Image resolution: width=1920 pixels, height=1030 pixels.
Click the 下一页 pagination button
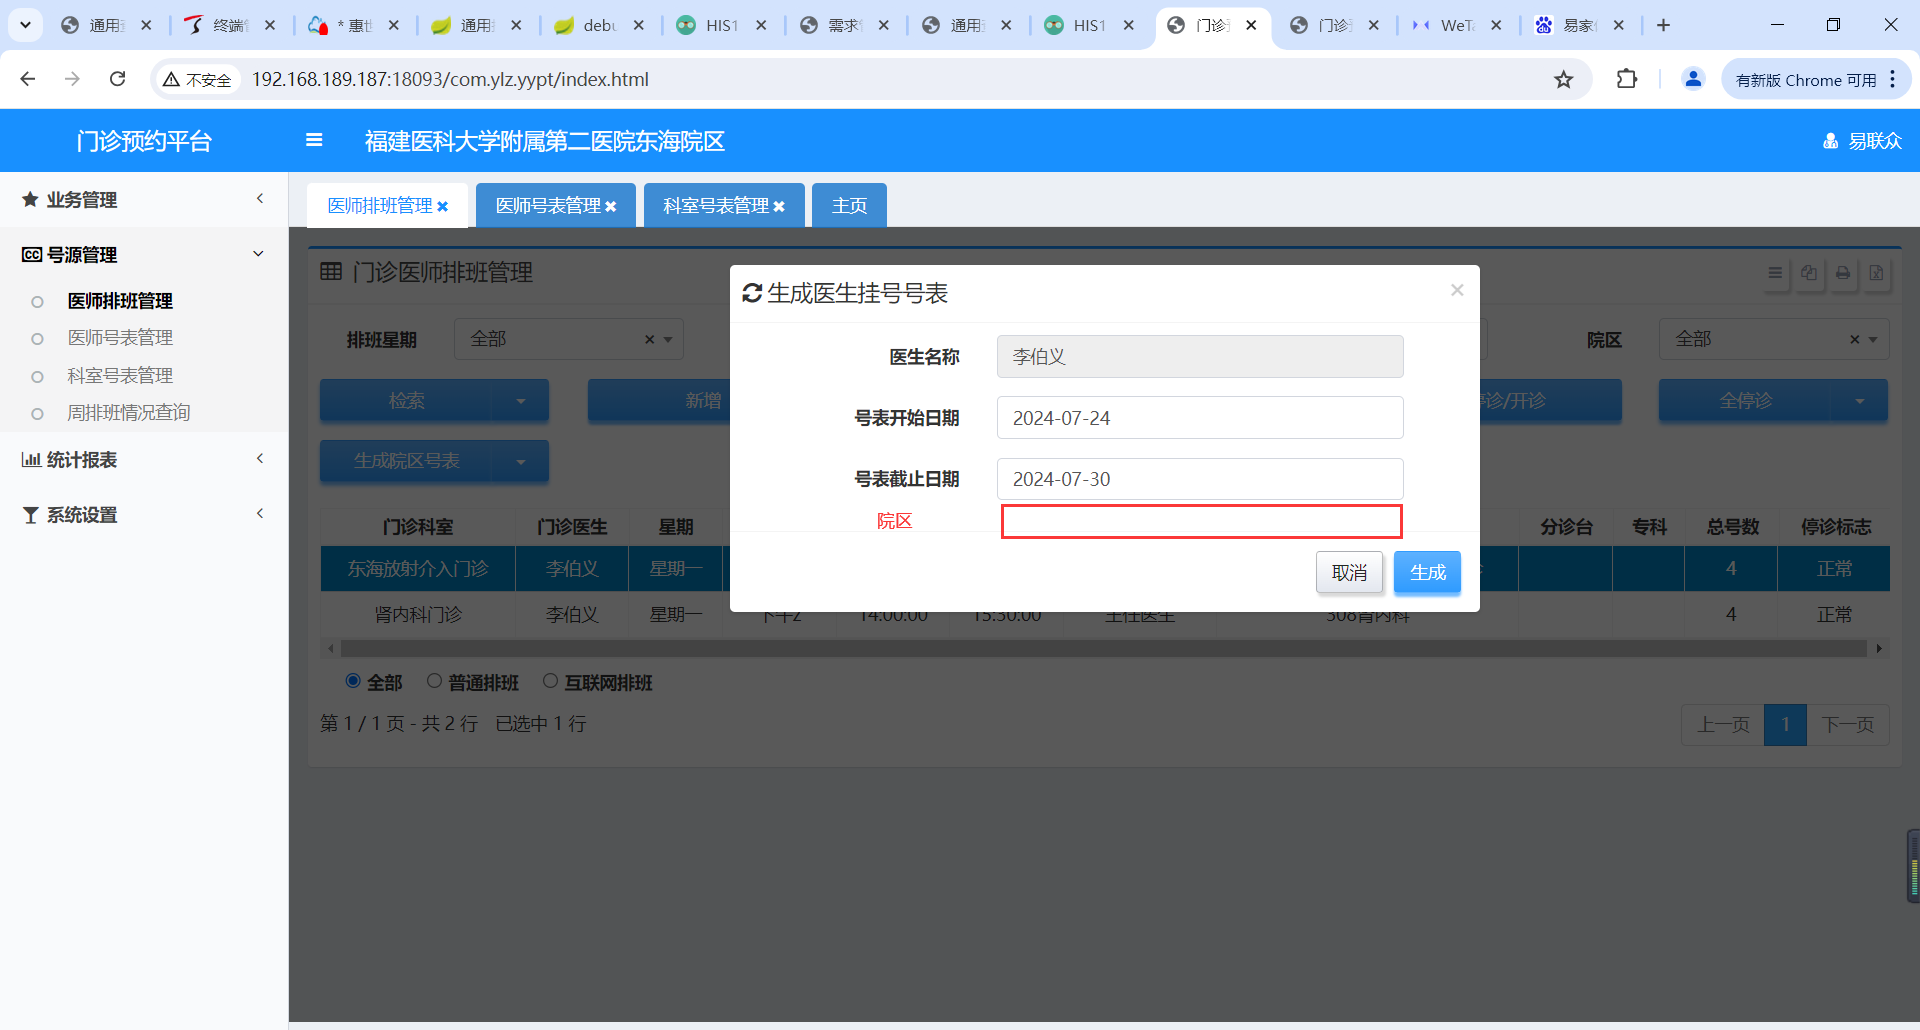pyautogui.click(x=1848, y=725)
